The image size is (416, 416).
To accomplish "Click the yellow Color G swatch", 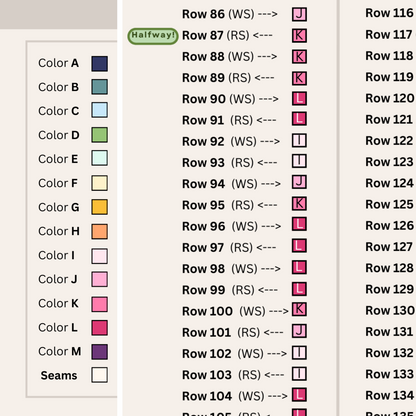I will click(100, 207).
